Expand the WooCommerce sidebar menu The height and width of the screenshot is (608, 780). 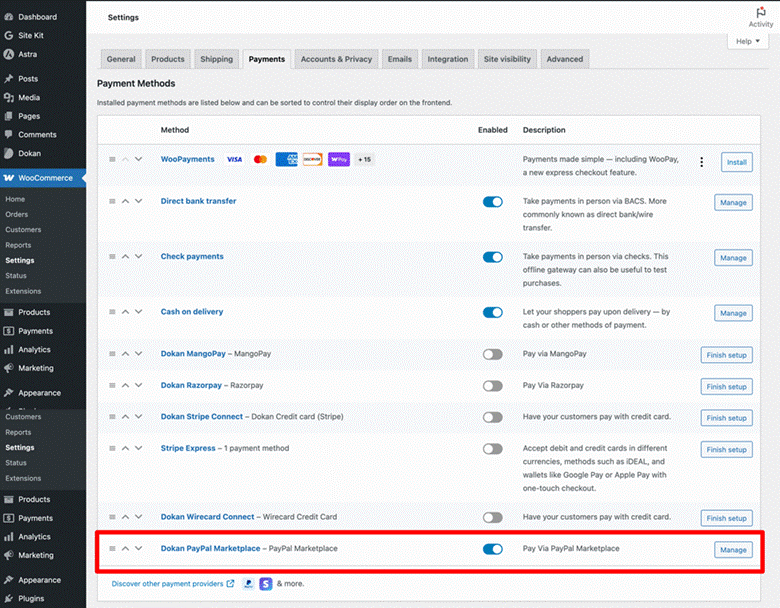(44, 178)
